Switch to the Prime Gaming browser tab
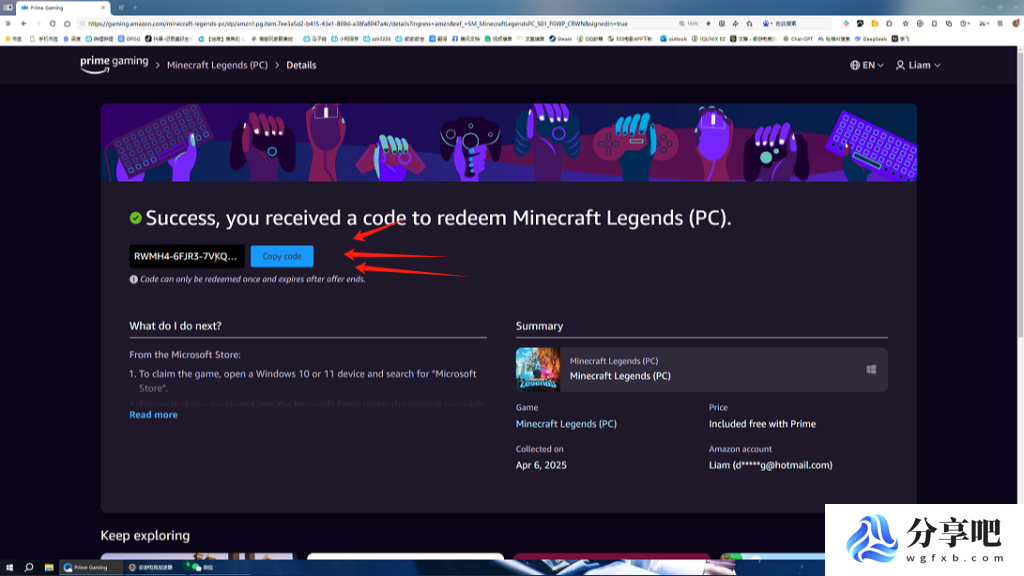Screen dimensions: 1024x576 [x=62, y=8]
